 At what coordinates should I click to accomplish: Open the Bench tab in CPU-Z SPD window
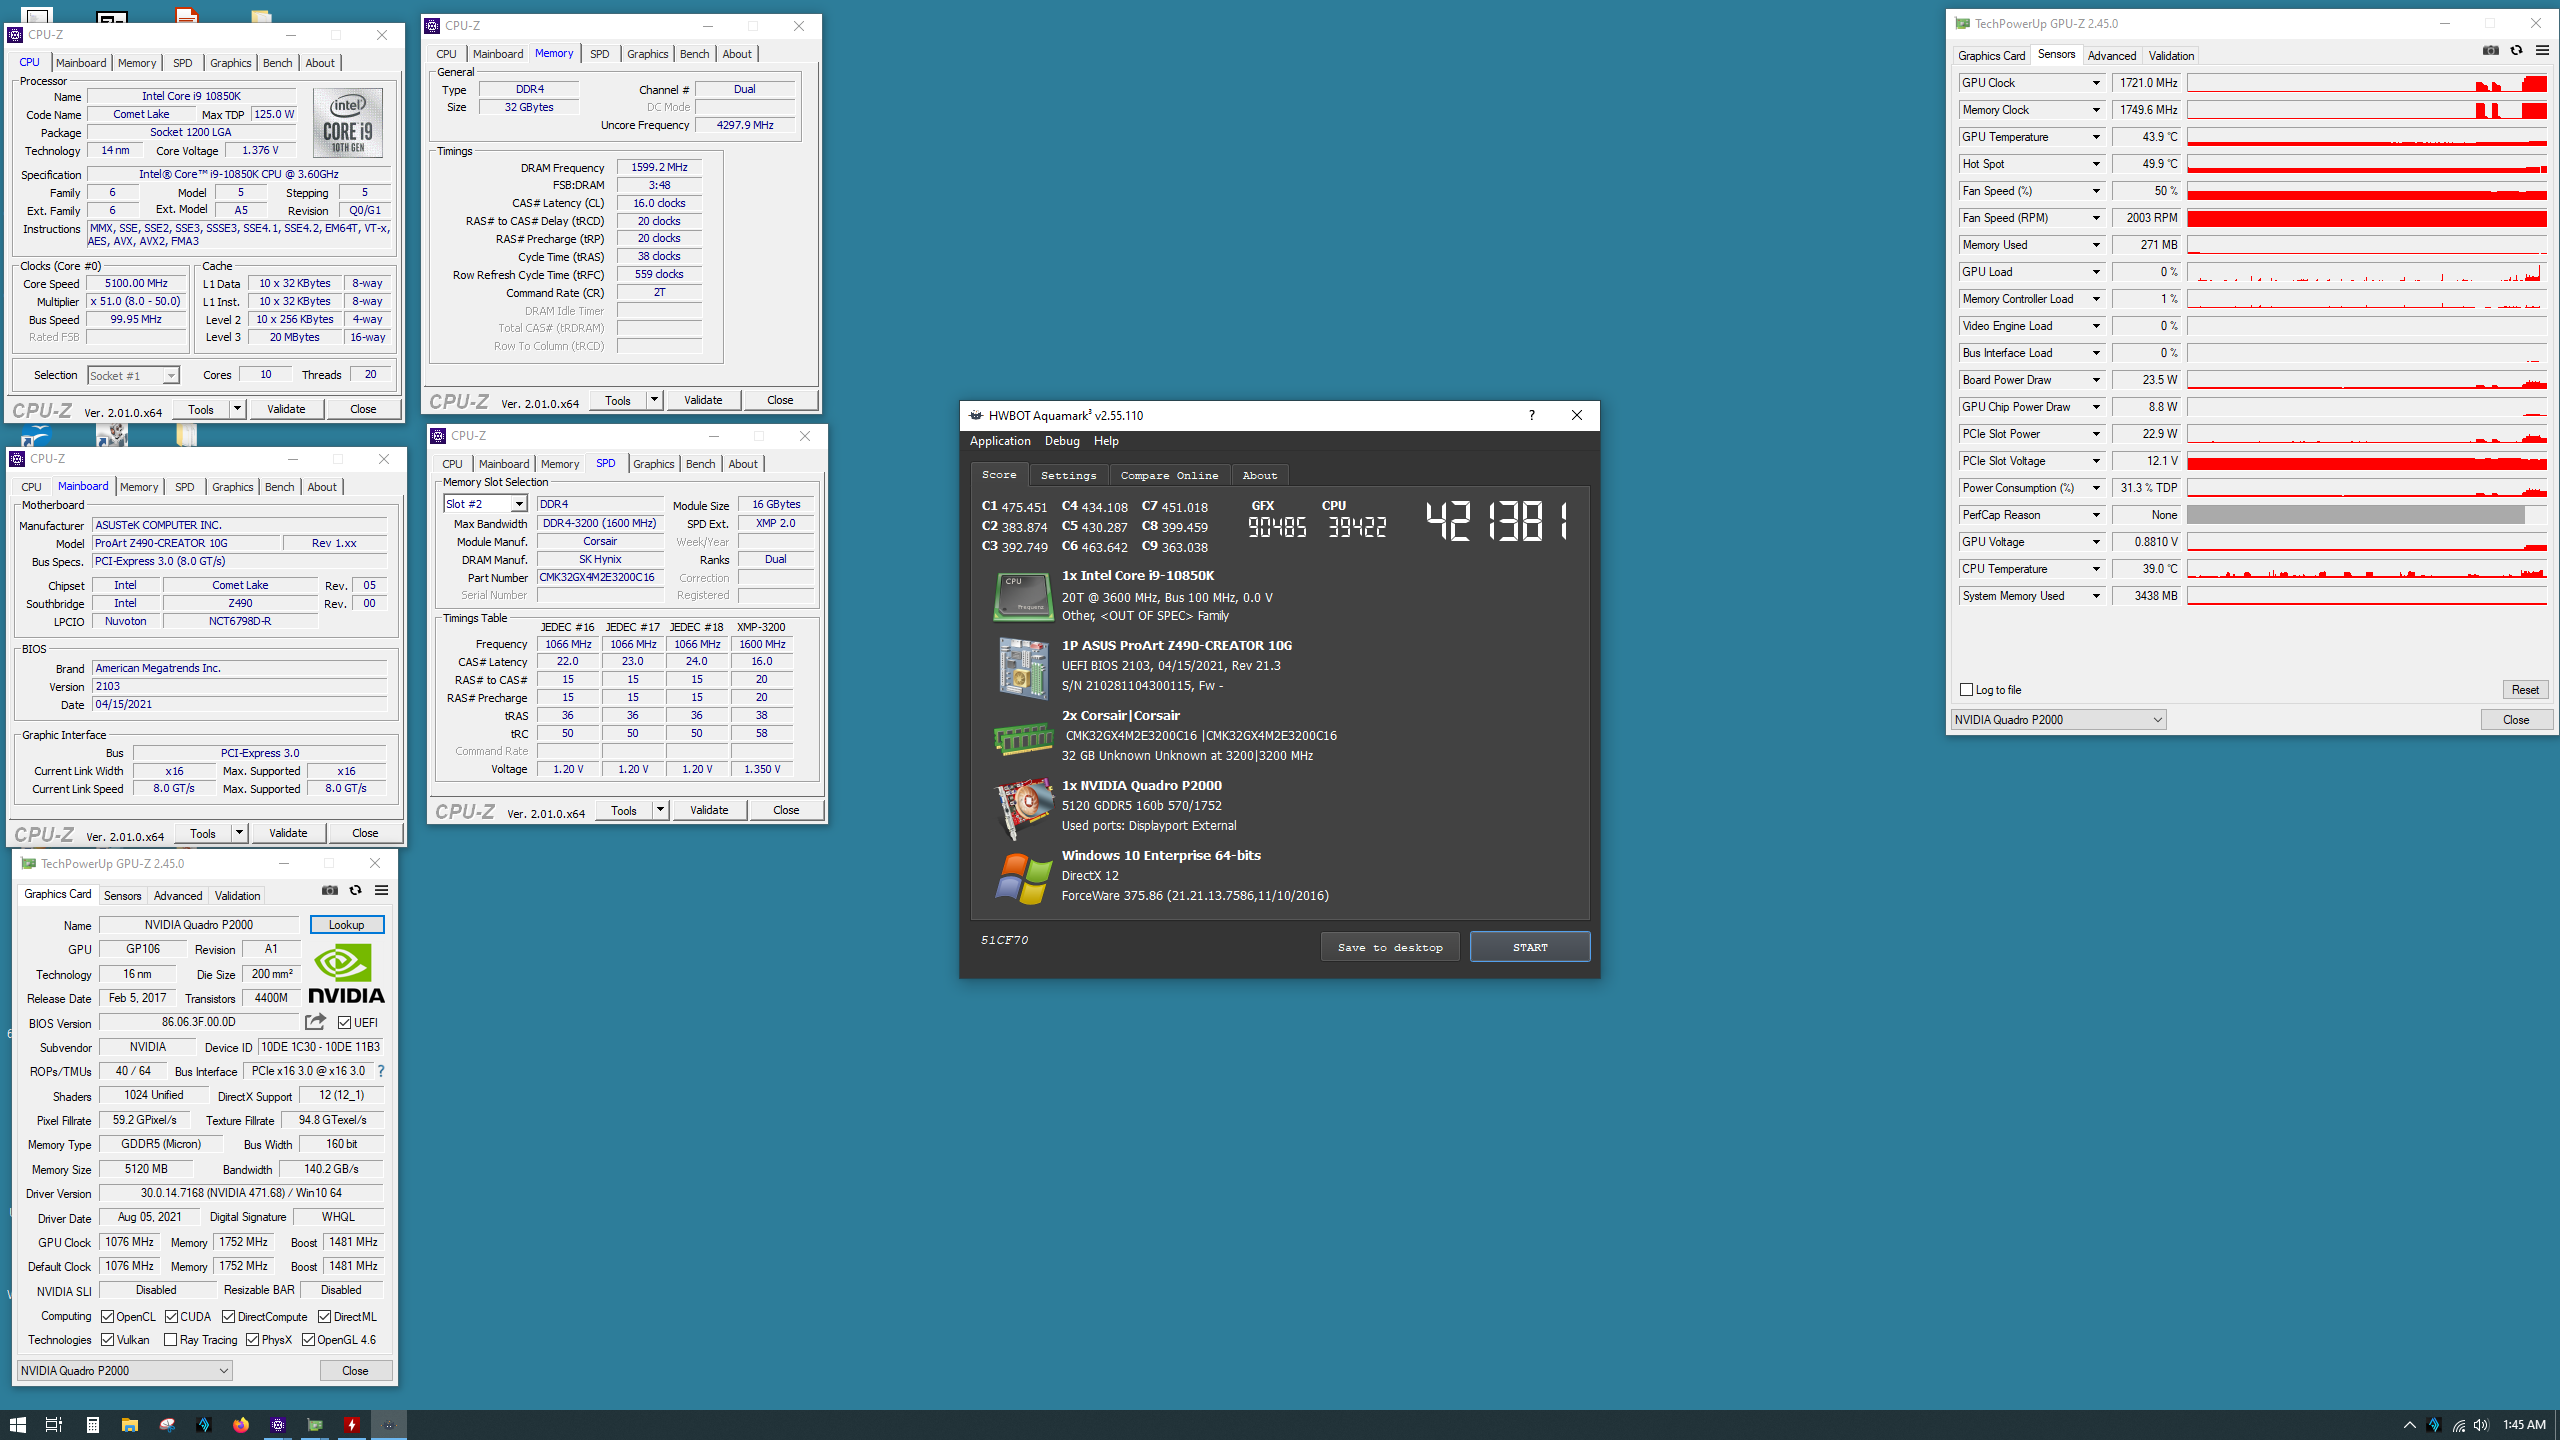700,464
